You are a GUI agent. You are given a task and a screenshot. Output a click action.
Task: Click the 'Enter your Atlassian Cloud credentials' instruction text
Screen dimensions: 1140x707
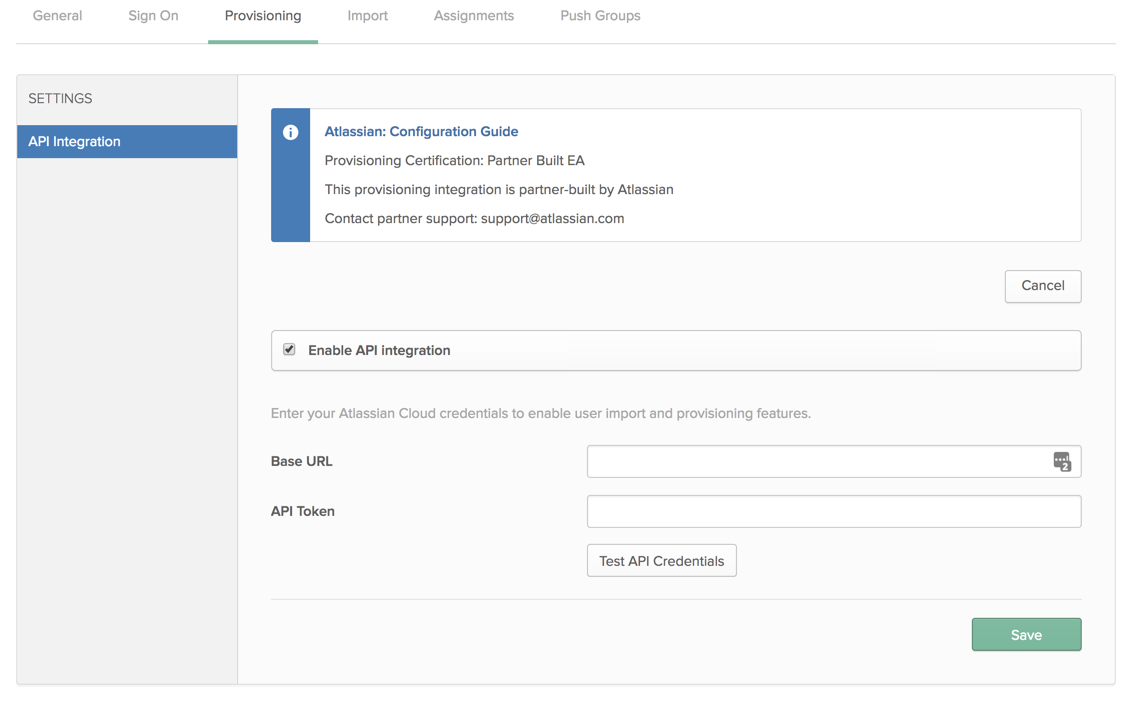(x=540, y=413)
